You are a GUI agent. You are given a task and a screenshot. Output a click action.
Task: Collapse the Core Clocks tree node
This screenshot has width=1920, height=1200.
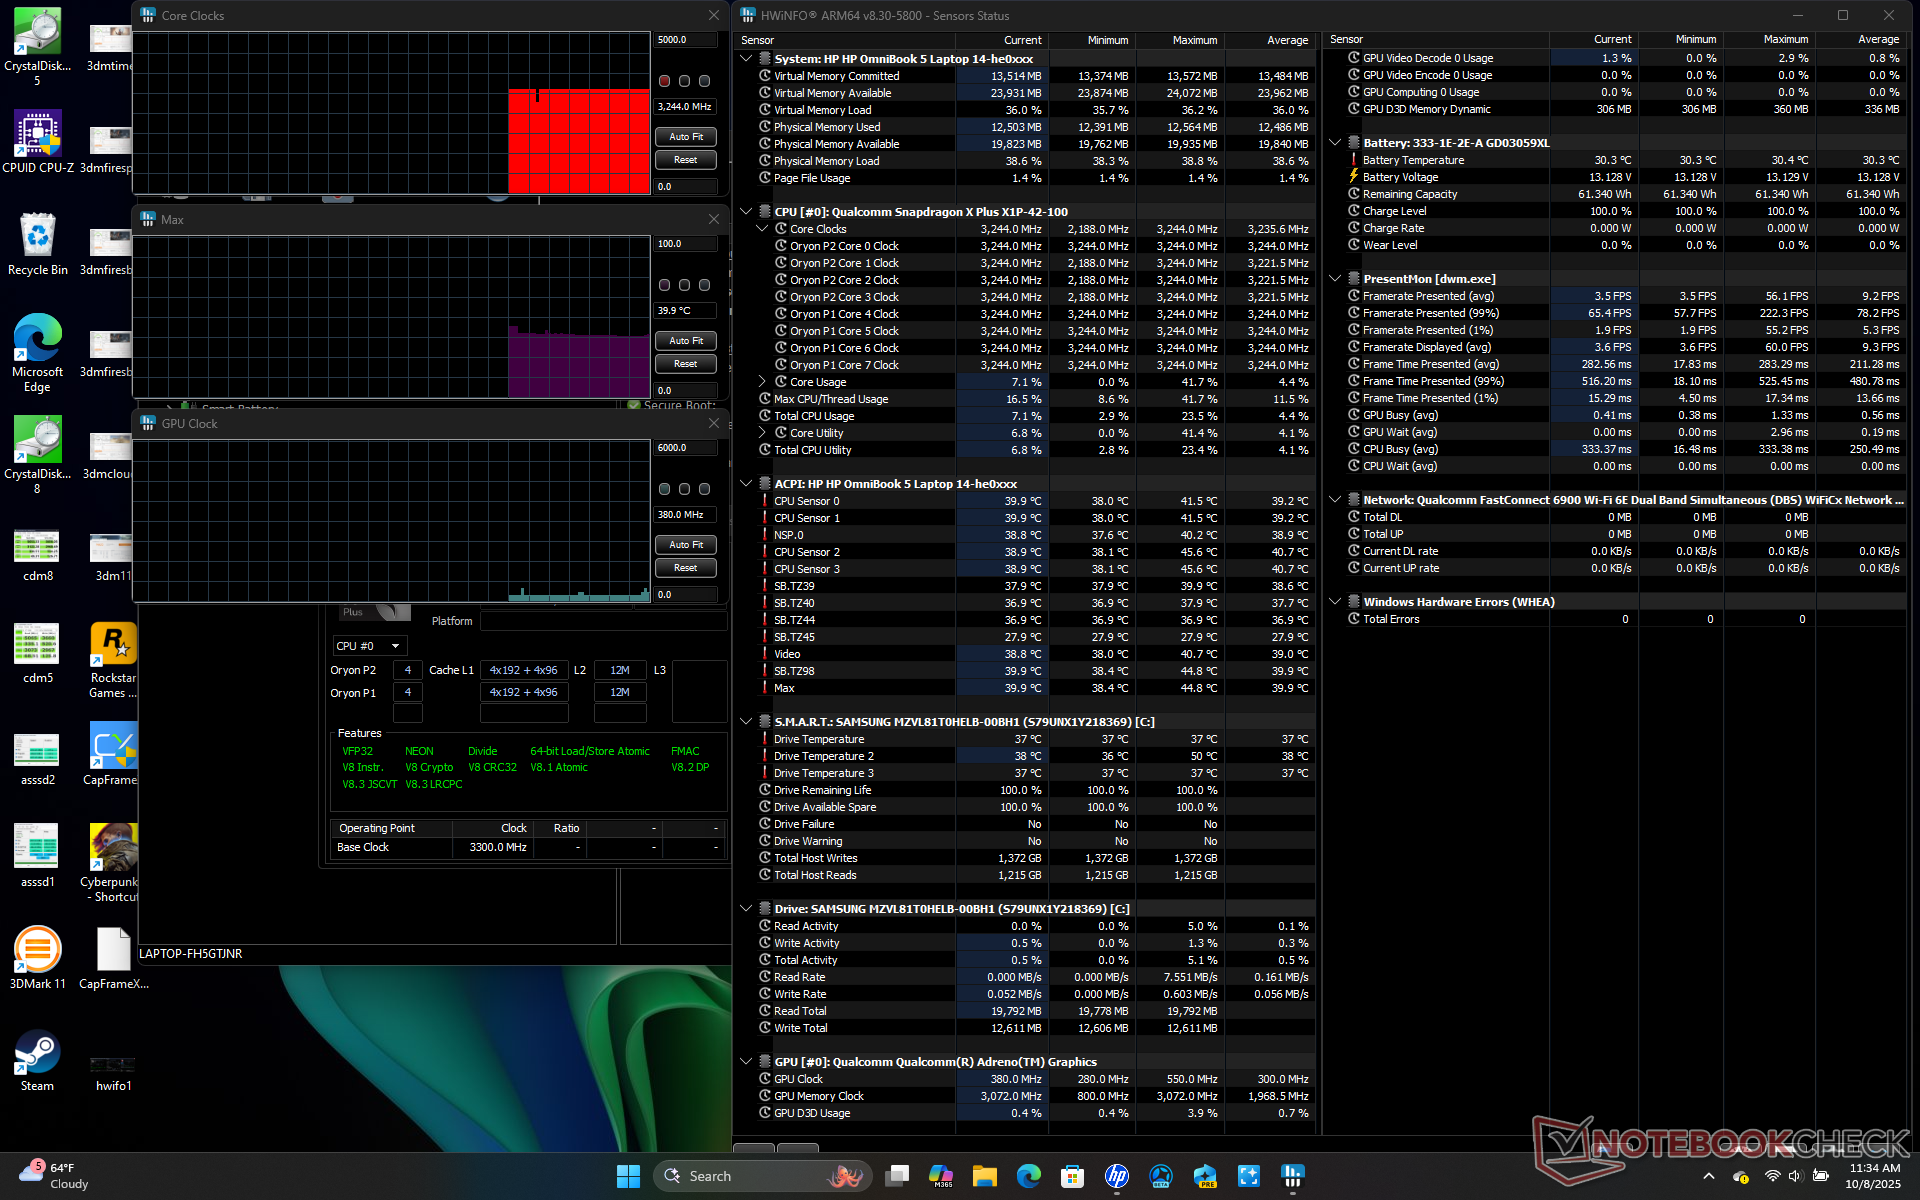click(x=762, y=229)
